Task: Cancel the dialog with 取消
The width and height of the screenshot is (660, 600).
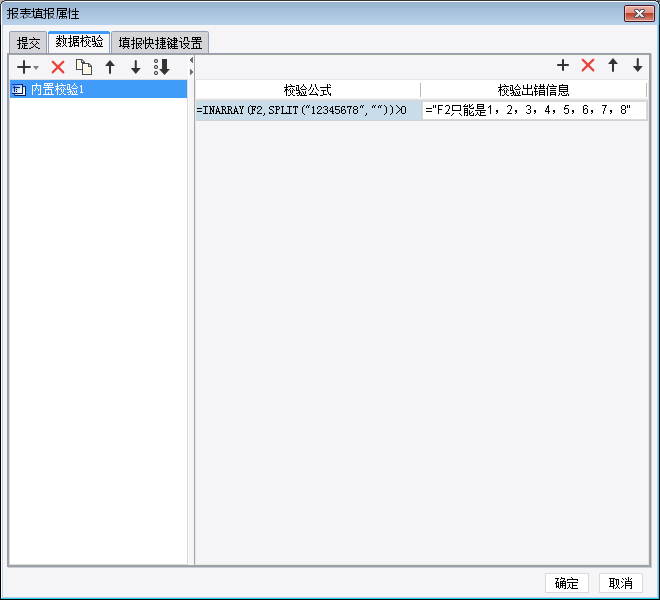Action: (x=621, y=583)
